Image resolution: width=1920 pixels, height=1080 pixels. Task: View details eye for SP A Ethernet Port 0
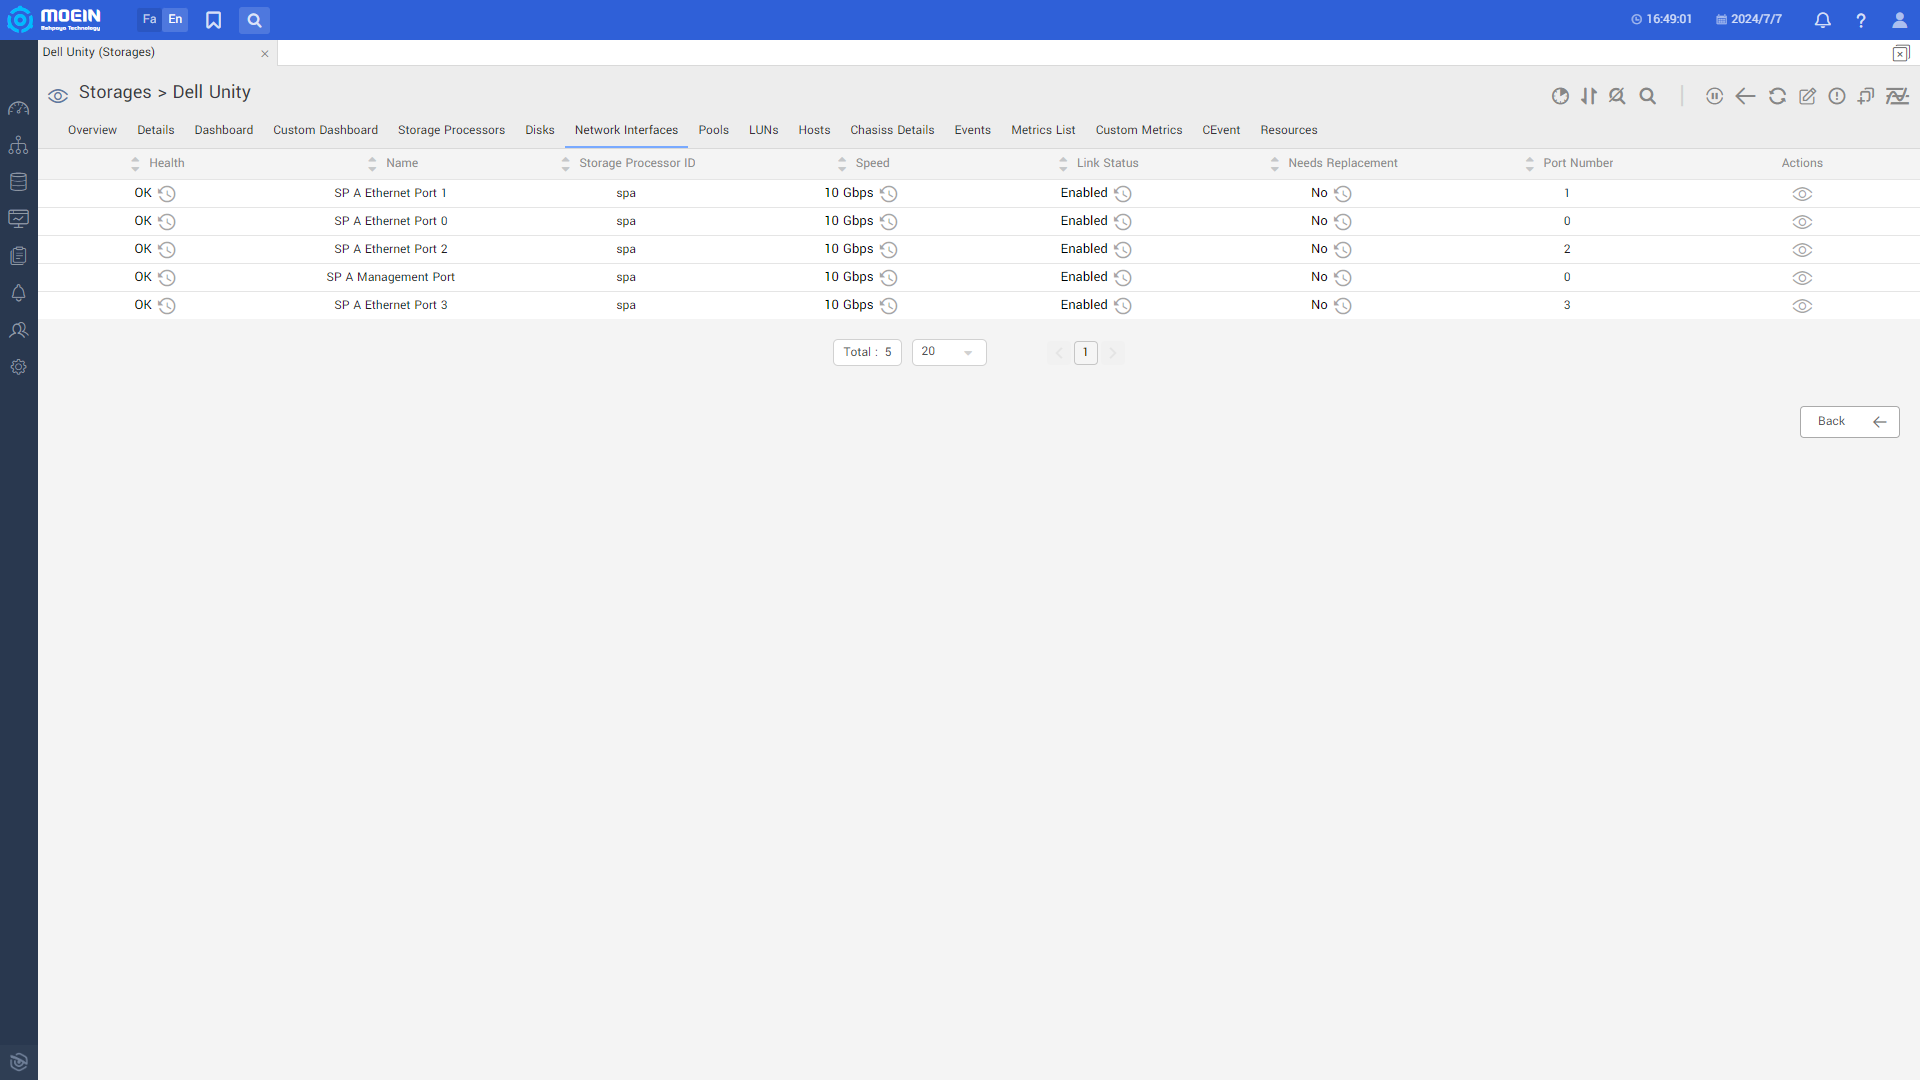1802,222
